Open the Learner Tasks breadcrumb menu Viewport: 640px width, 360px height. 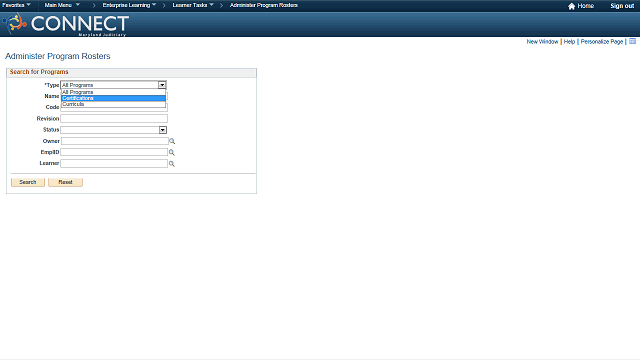tap(193, 5)
